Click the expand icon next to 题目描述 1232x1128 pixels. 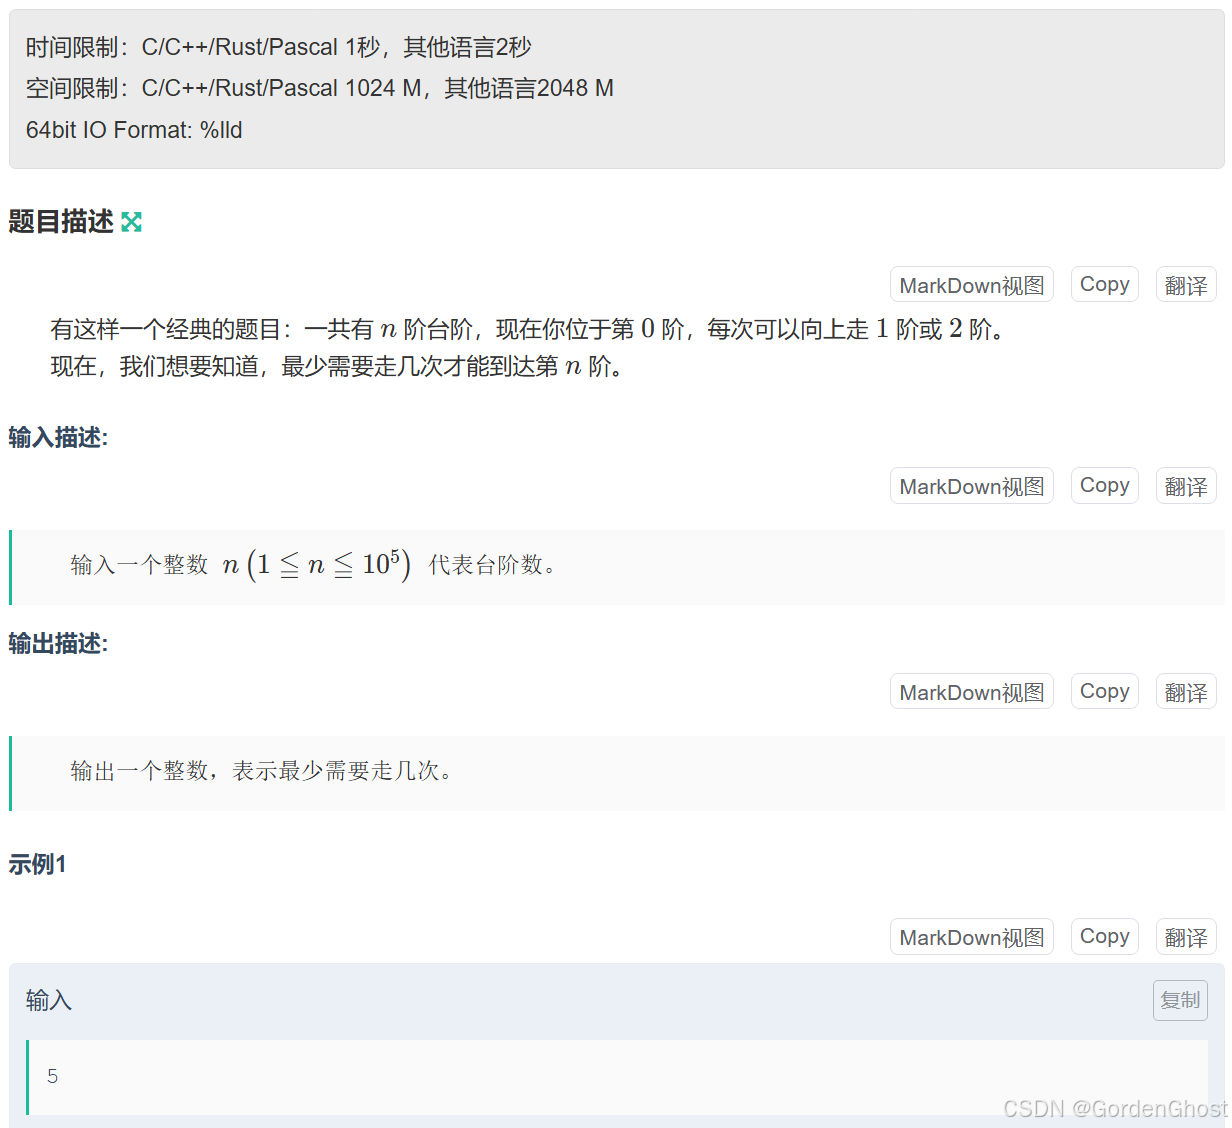pyautogui.click(x=131, y=221)
